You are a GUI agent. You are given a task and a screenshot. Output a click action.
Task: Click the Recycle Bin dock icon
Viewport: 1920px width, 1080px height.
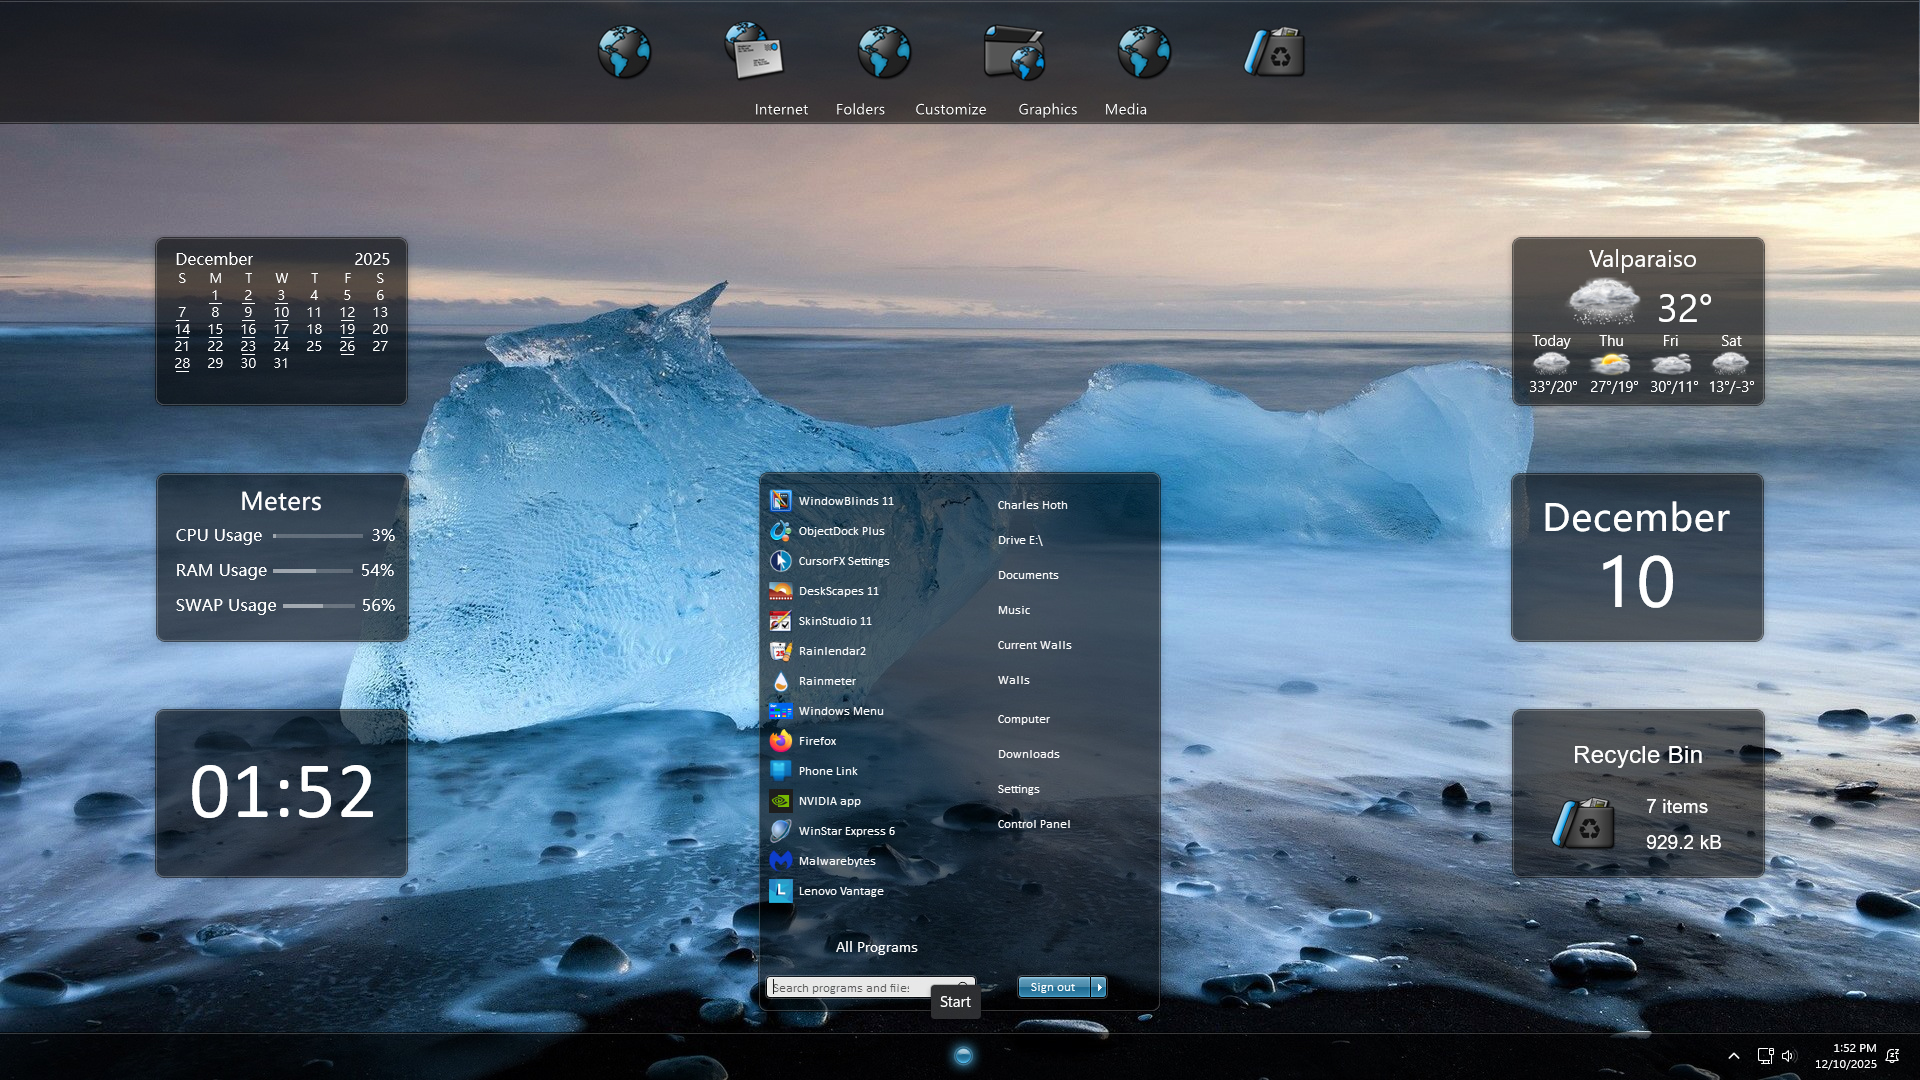(x=1274, y=52)
